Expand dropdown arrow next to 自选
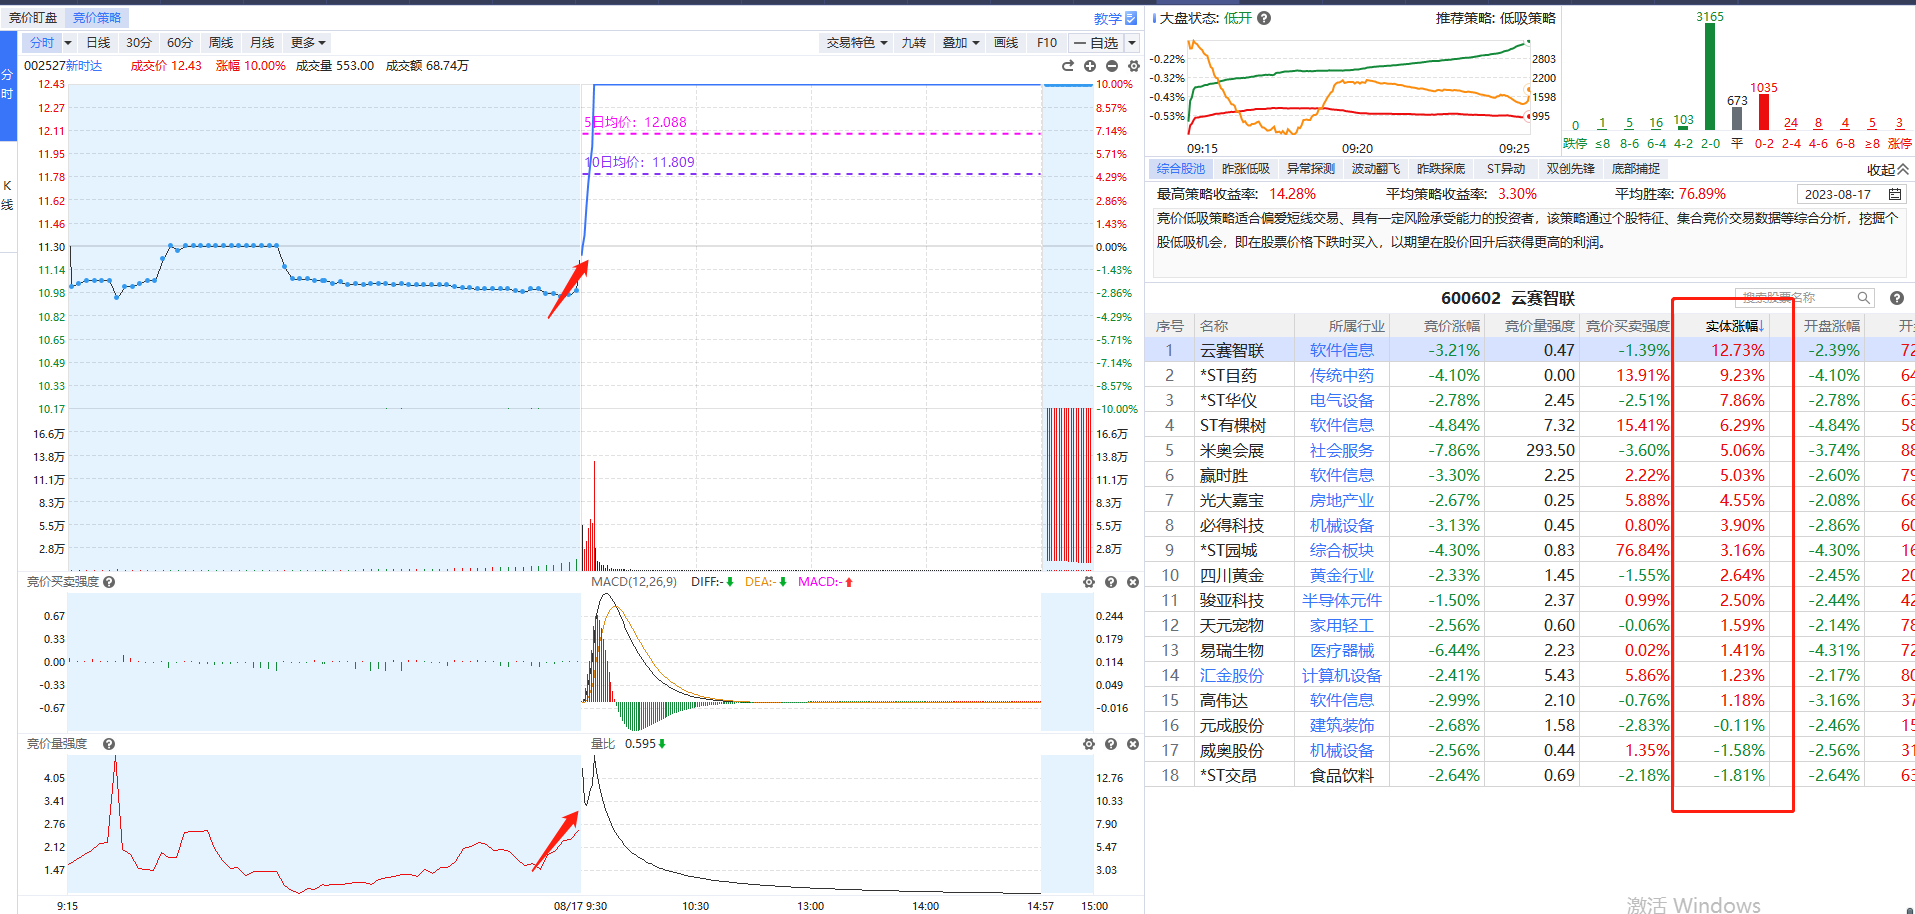 tap(1132, 43)
